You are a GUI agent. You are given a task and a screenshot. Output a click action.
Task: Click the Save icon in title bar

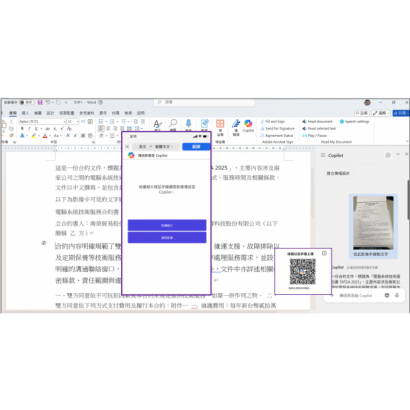coord(40,102)
